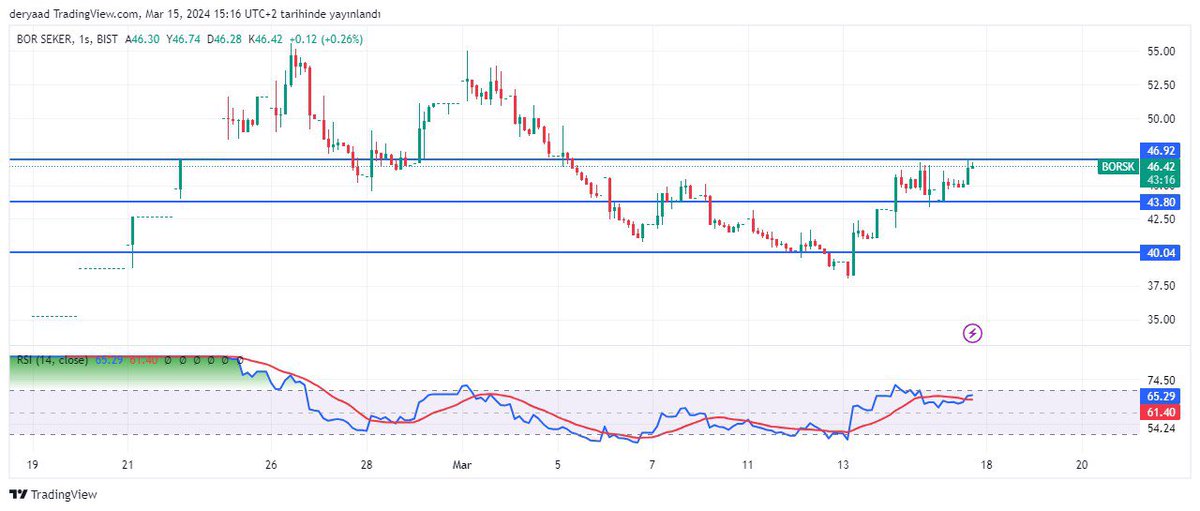Click 54.24 on the RSI axis
This screenshot has height=511, width=1200.
tap(1161, 428)
